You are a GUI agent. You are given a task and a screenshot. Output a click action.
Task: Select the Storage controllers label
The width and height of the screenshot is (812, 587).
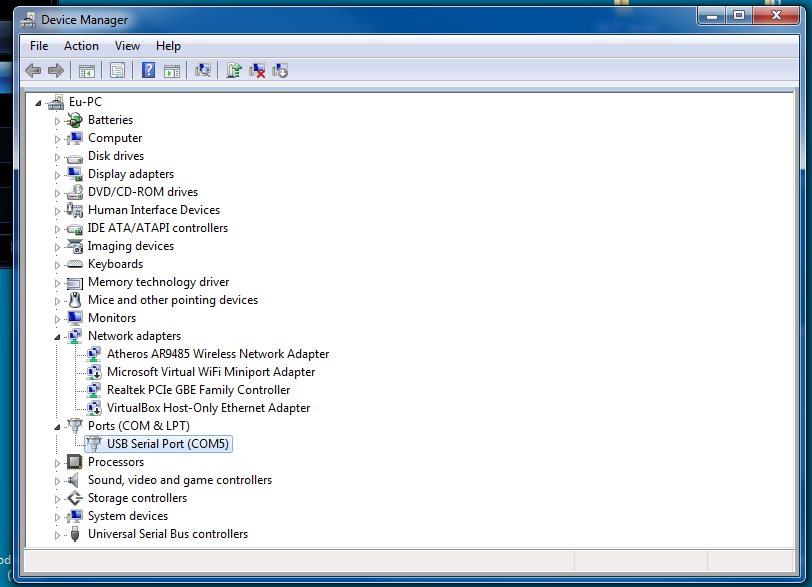click(137, 498)
